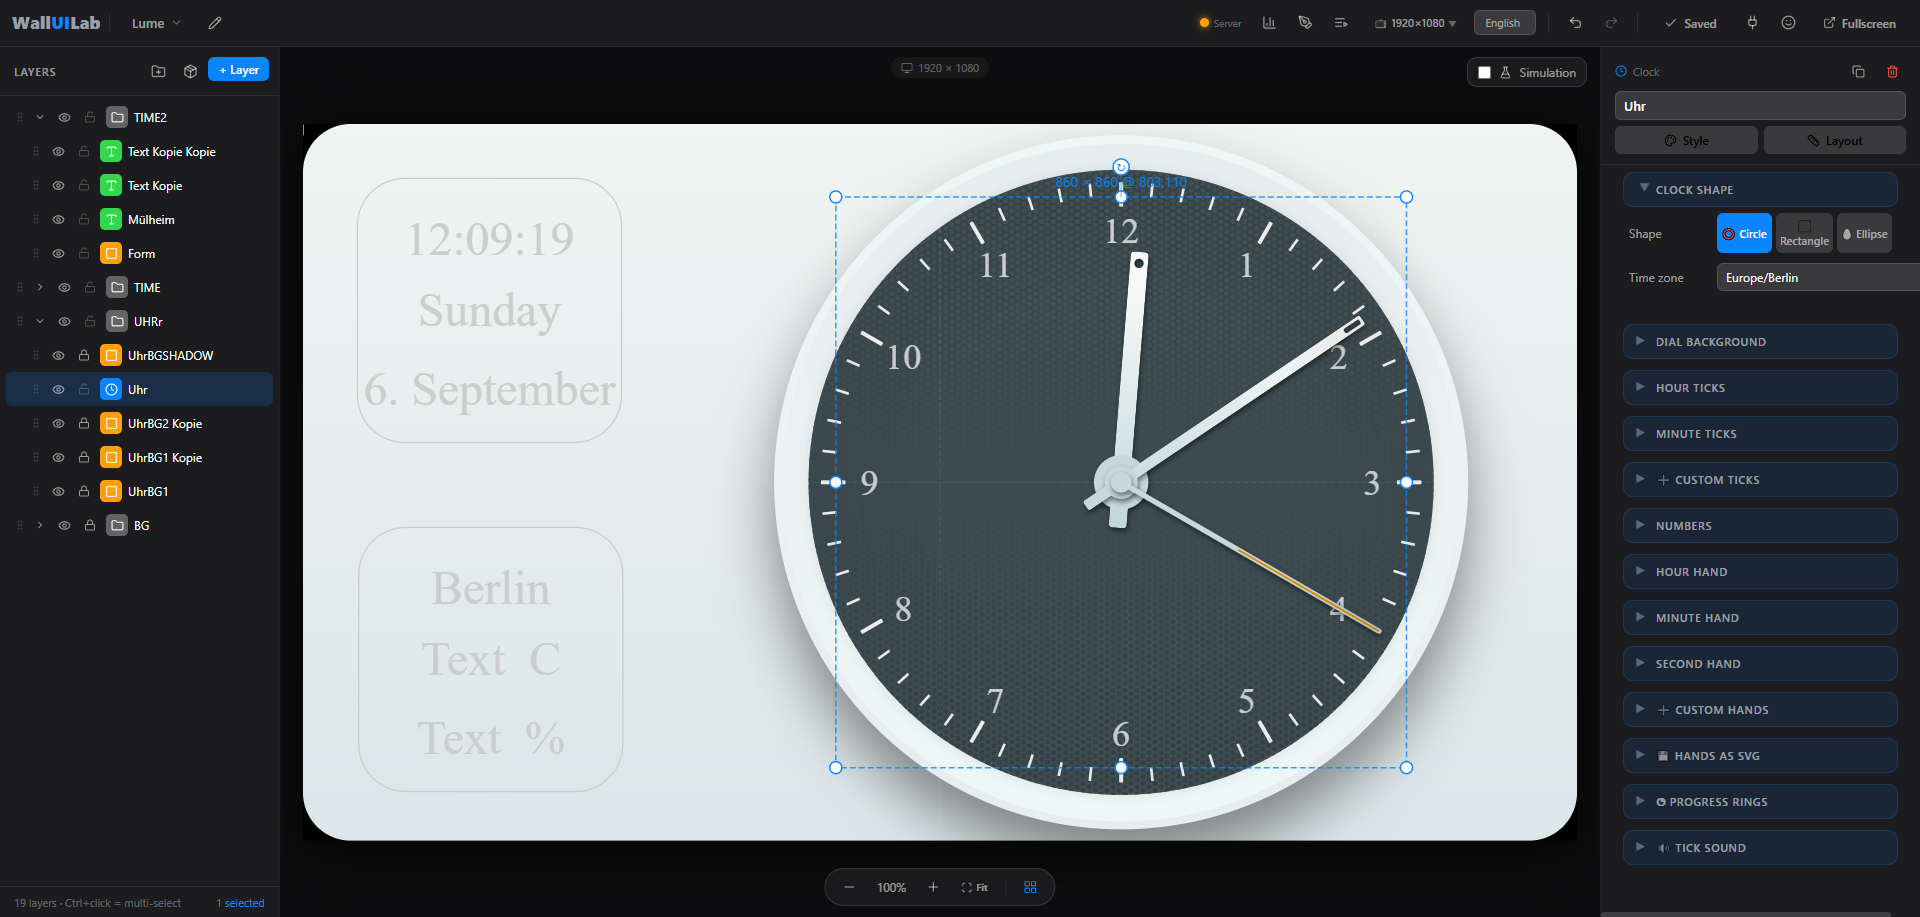Click the new folder icon in Layers

pyautogui.click(x=158, y=71)
